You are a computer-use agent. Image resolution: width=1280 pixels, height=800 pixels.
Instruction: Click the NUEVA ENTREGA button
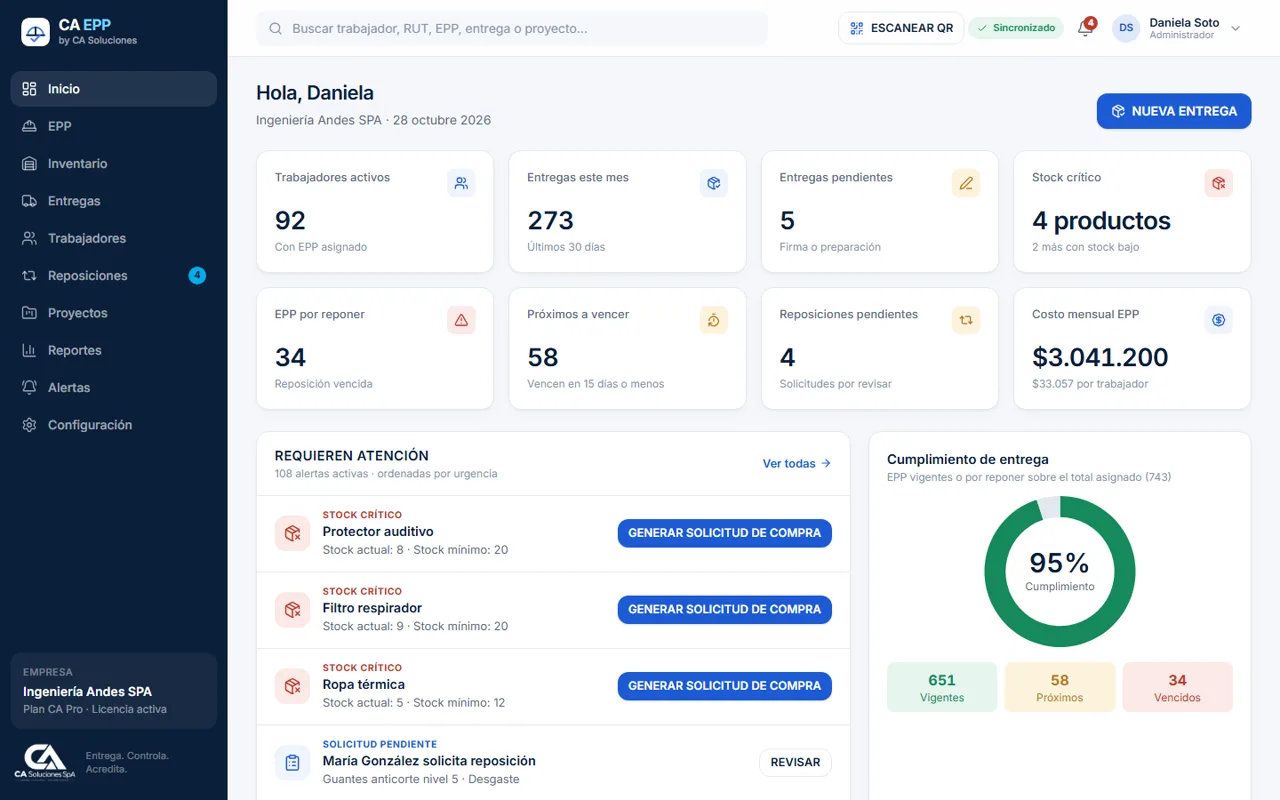pyautogui.click(x=1174, y=111)
